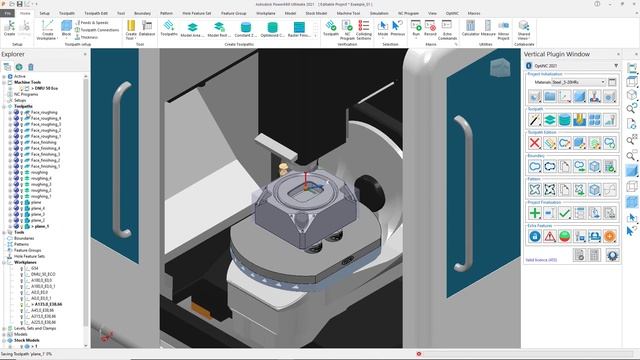
Task: Click Feeds & Speeds button
Action: click(x=92, y=23)
